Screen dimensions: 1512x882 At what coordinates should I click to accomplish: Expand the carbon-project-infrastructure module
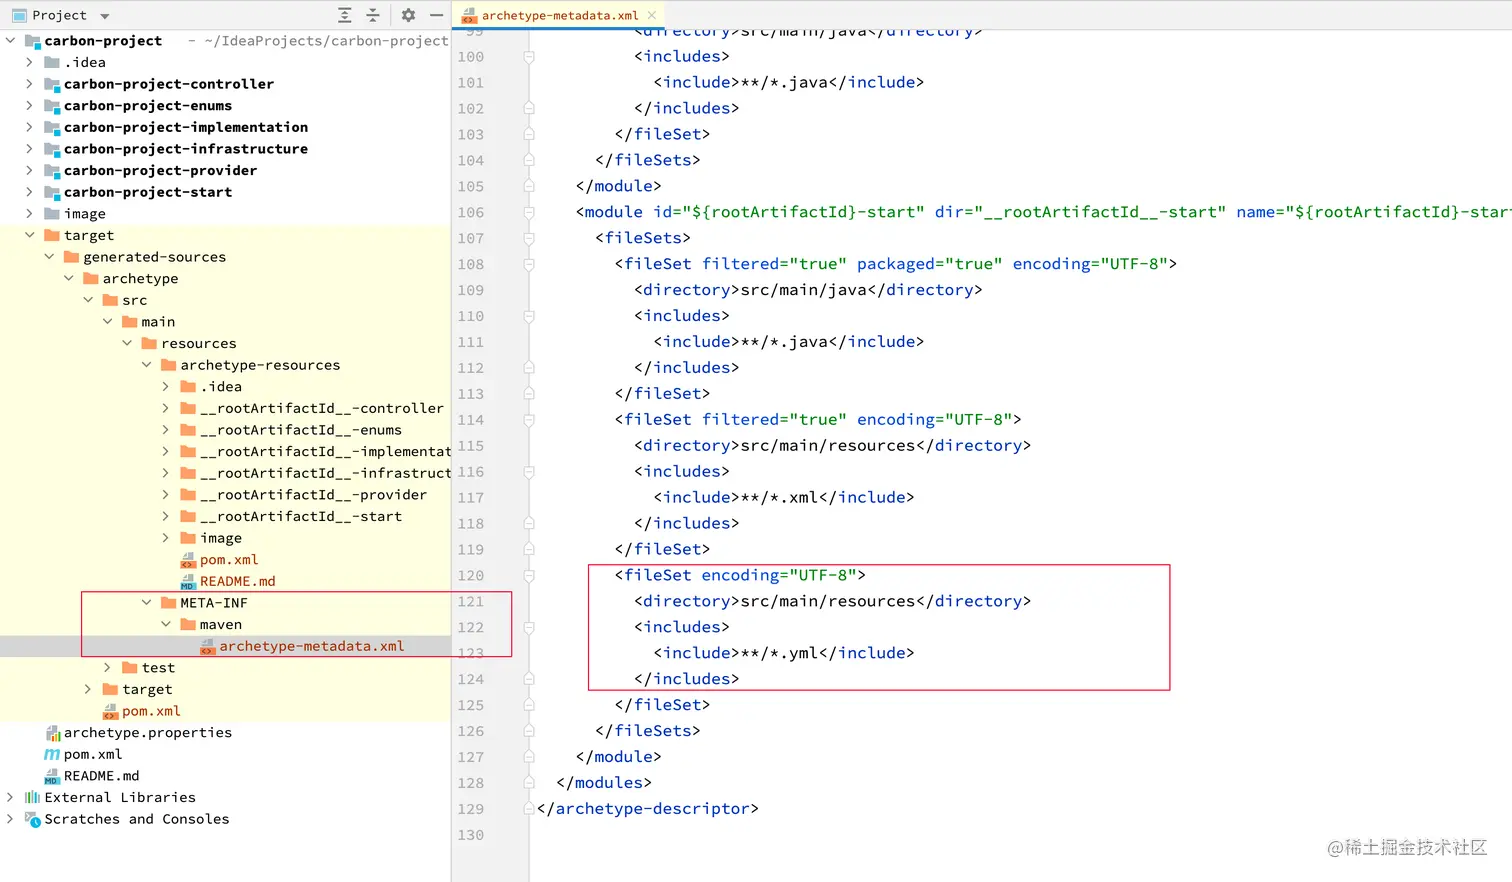pos(29,149)
